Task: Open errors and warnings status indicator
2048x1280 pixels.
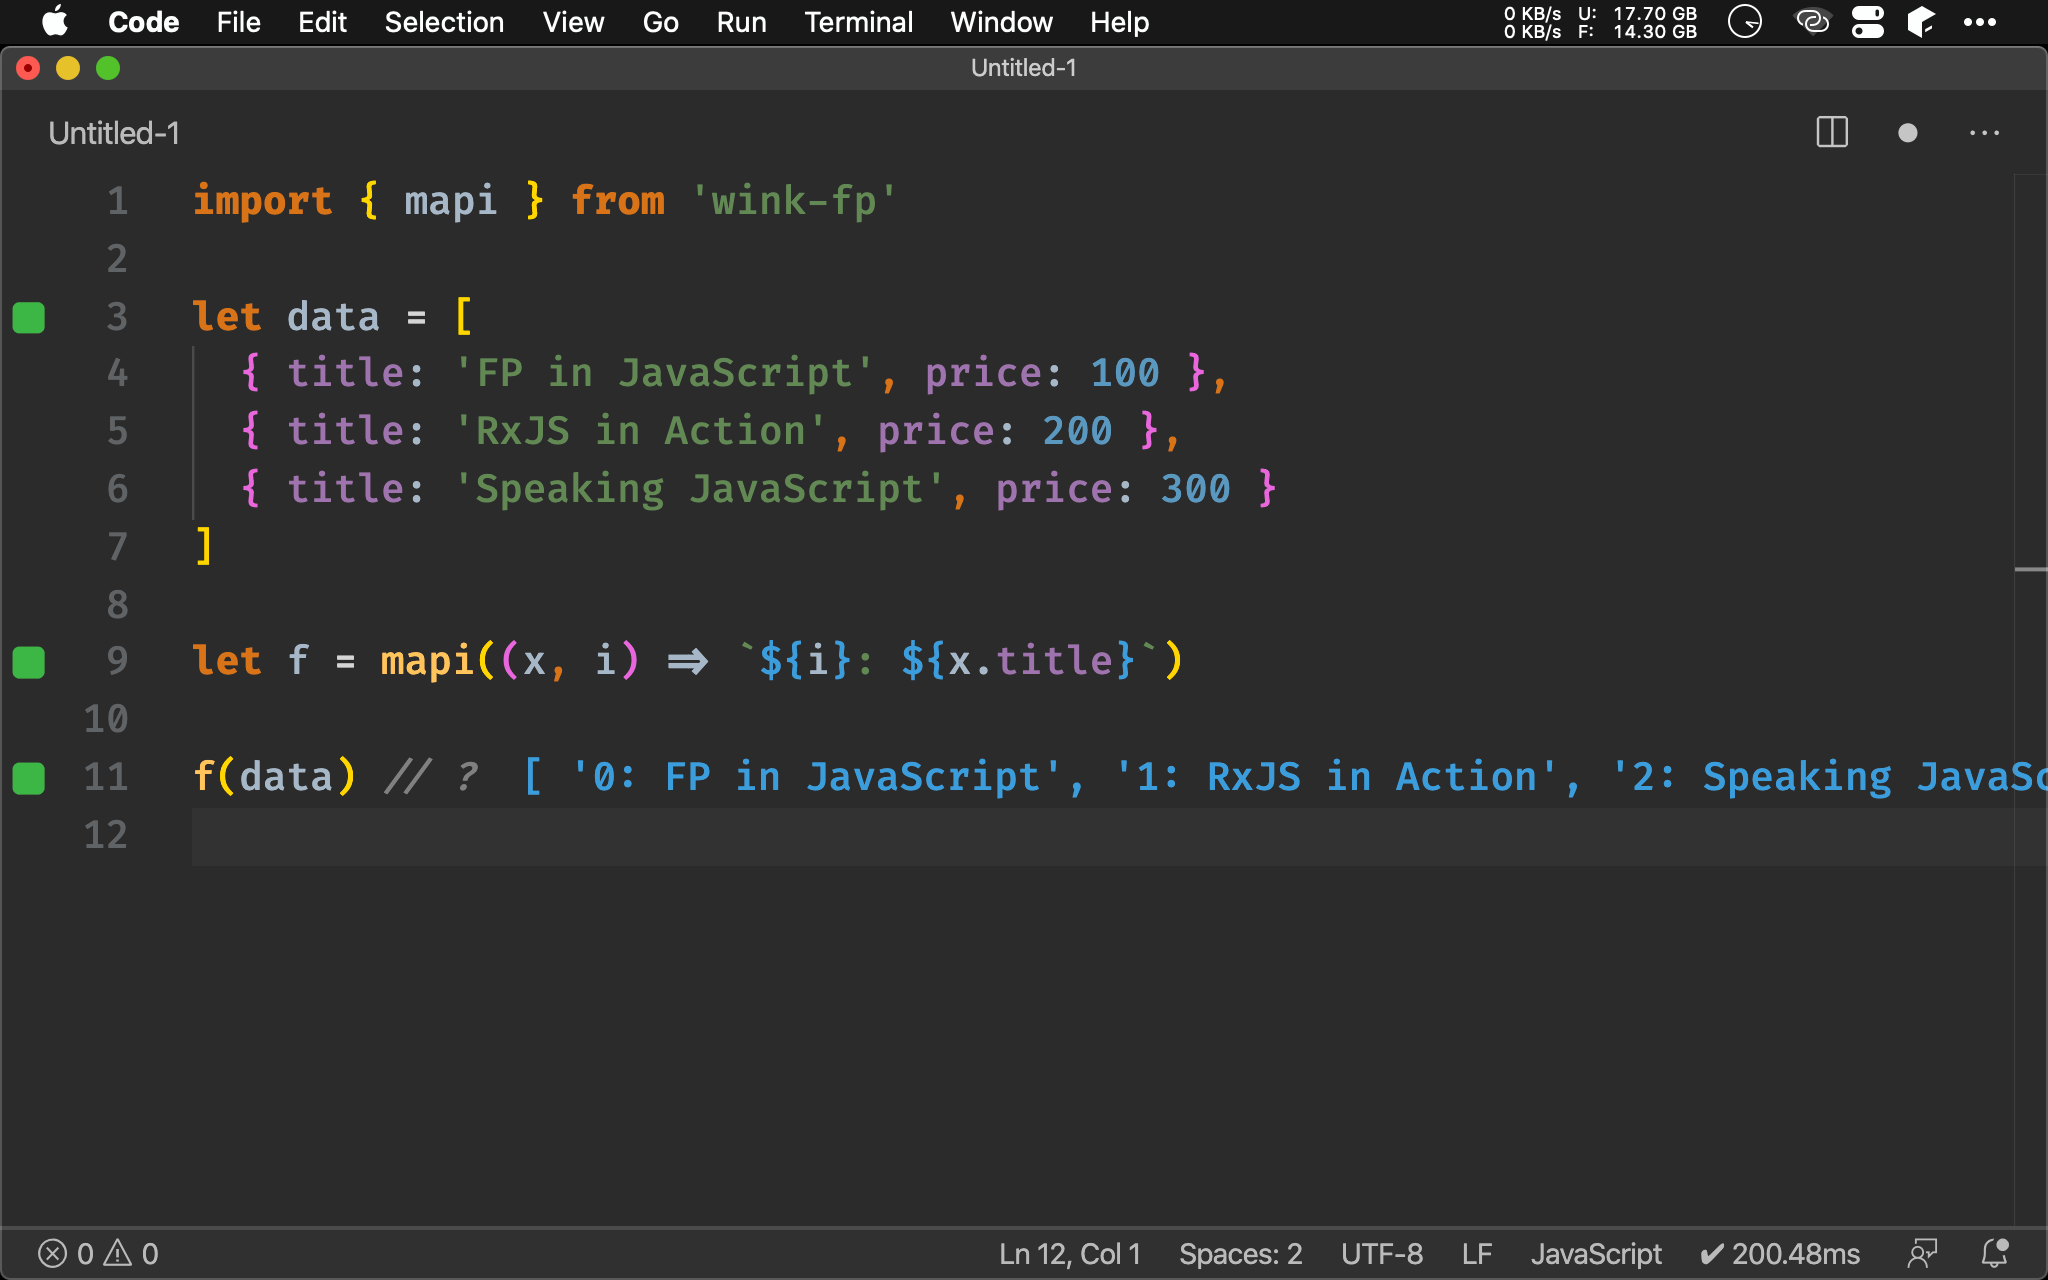Action: 98,1253
